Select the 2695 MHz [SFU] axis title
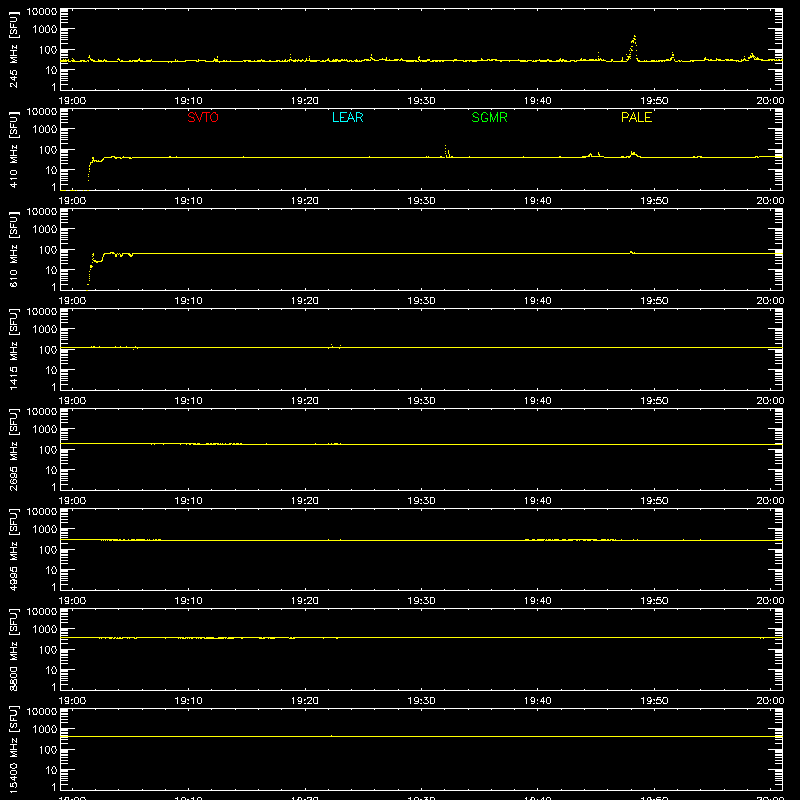Viewport: 800px width, 800px height. [14, 449]
